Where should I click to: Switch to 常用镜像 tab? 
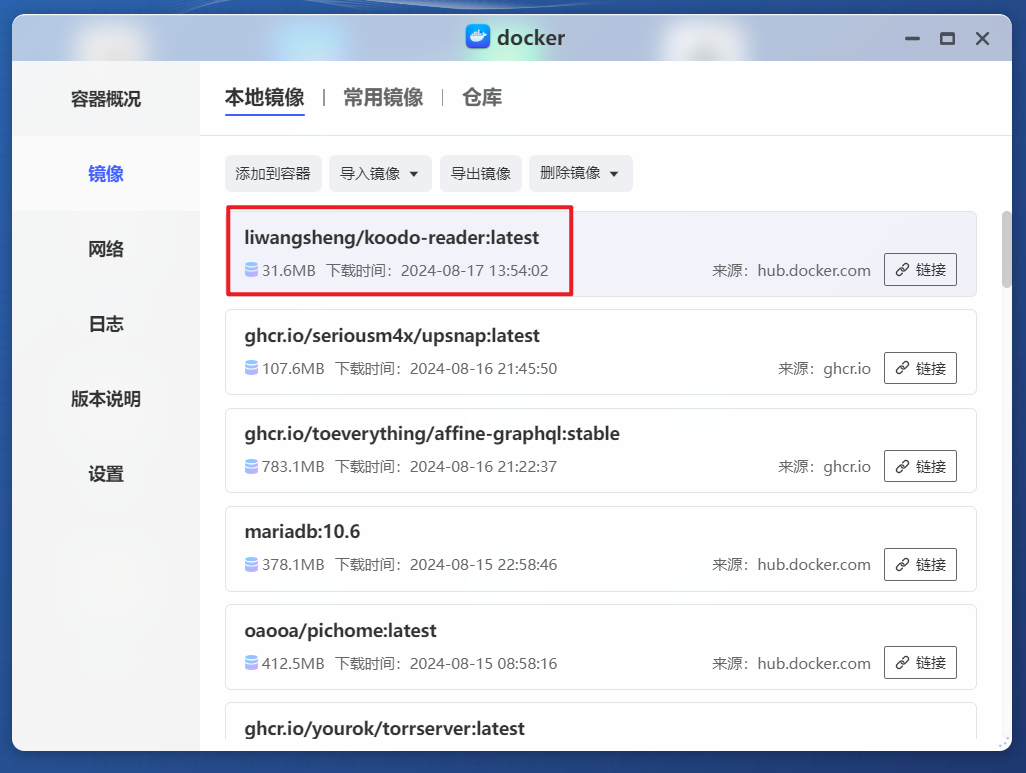tap(383, 98)
